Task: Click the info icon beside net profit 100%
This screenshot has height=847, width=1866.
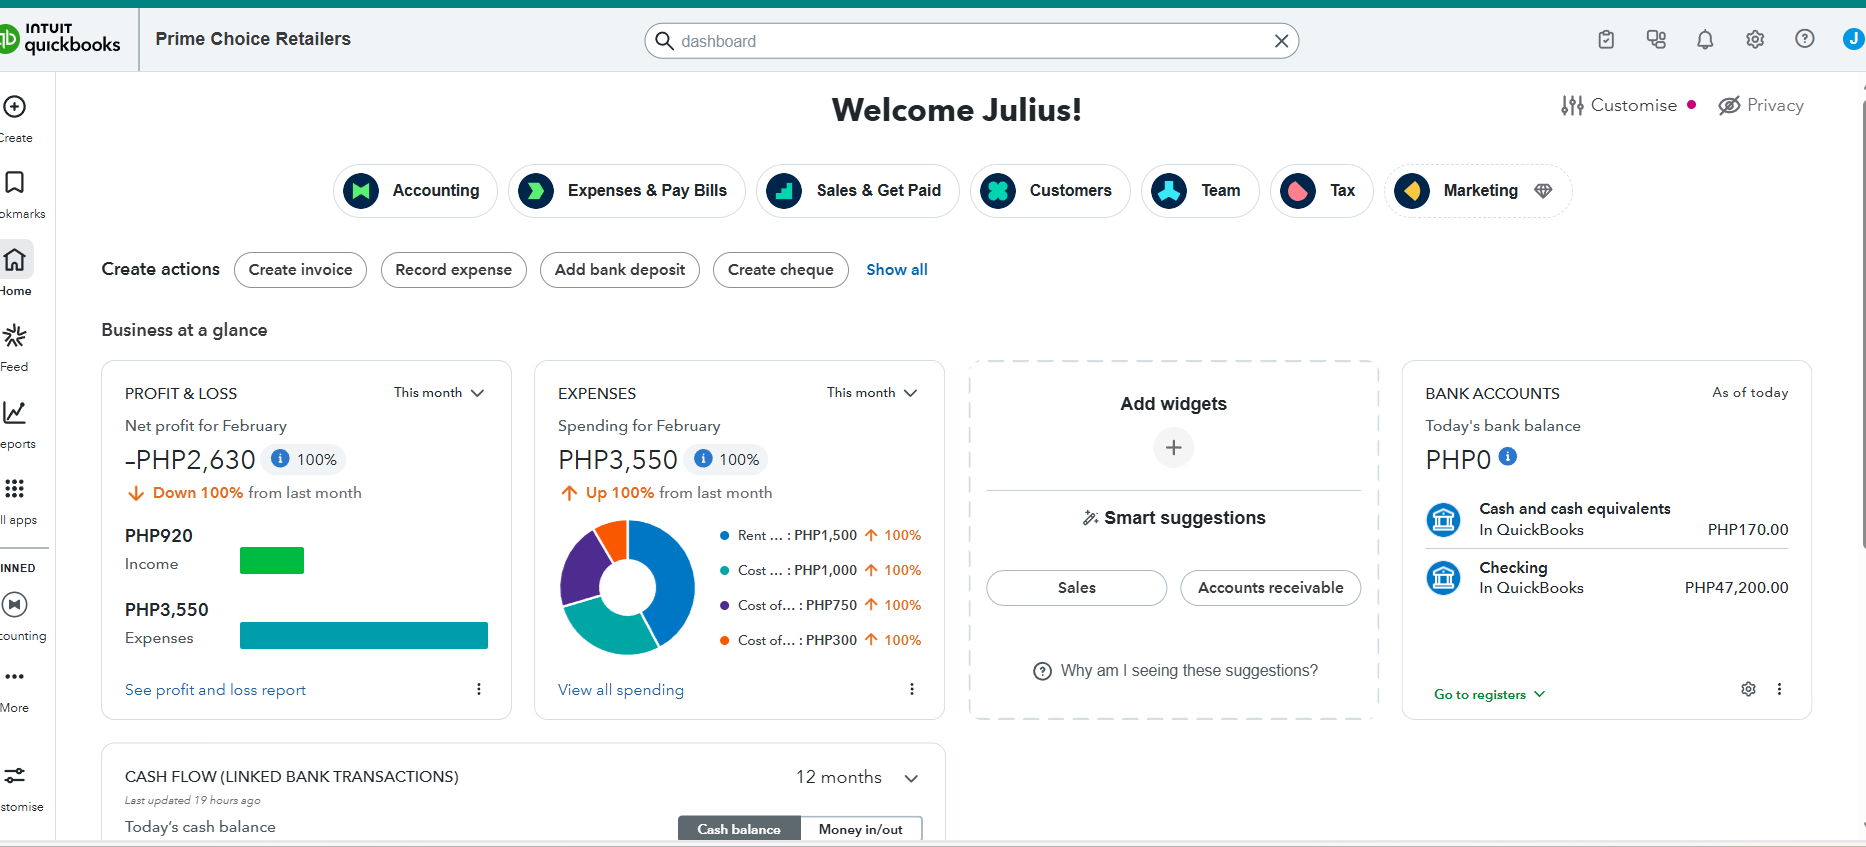Action: (281, 459)
